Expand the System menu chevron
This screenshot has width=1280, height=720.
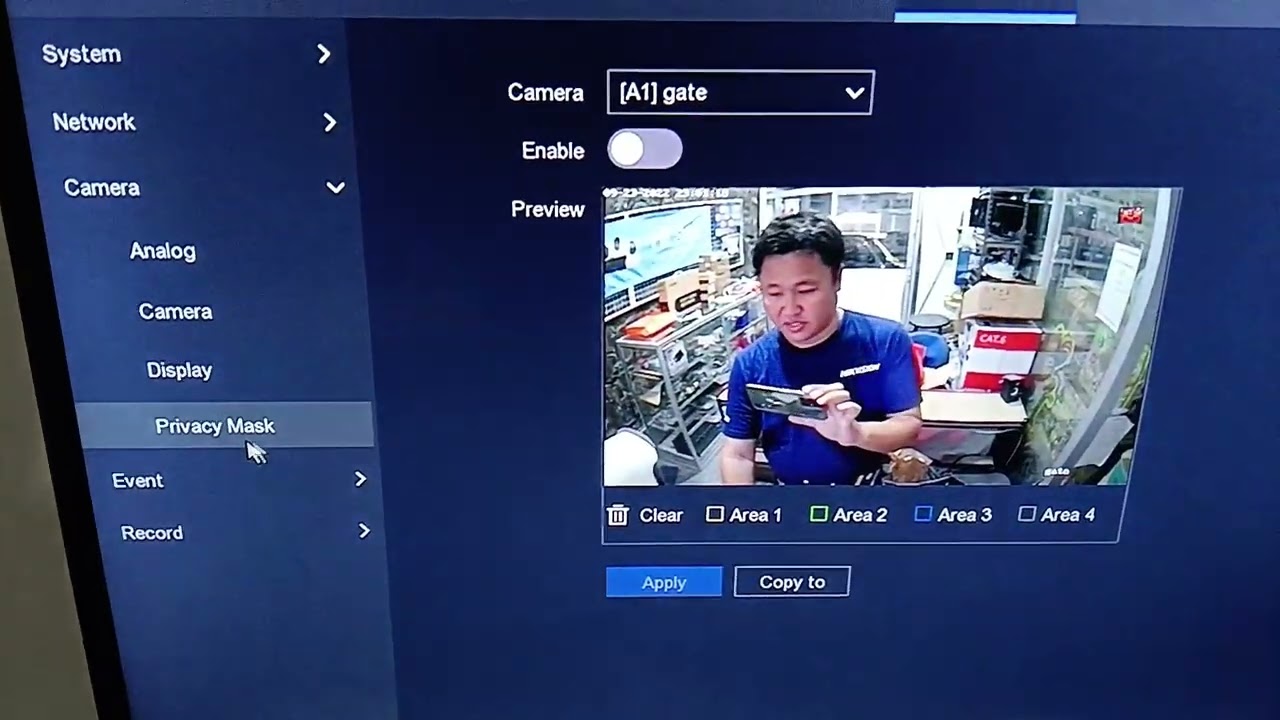[323, 54]
